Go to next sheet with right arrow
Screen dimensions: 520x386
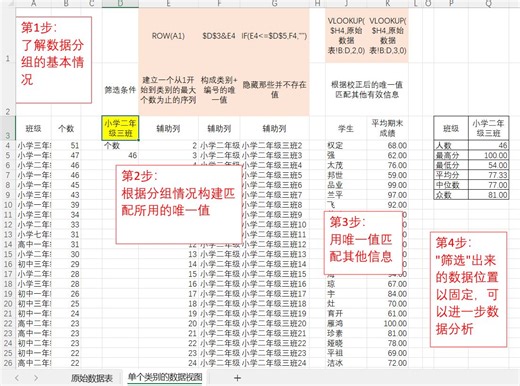coord(36,378)
